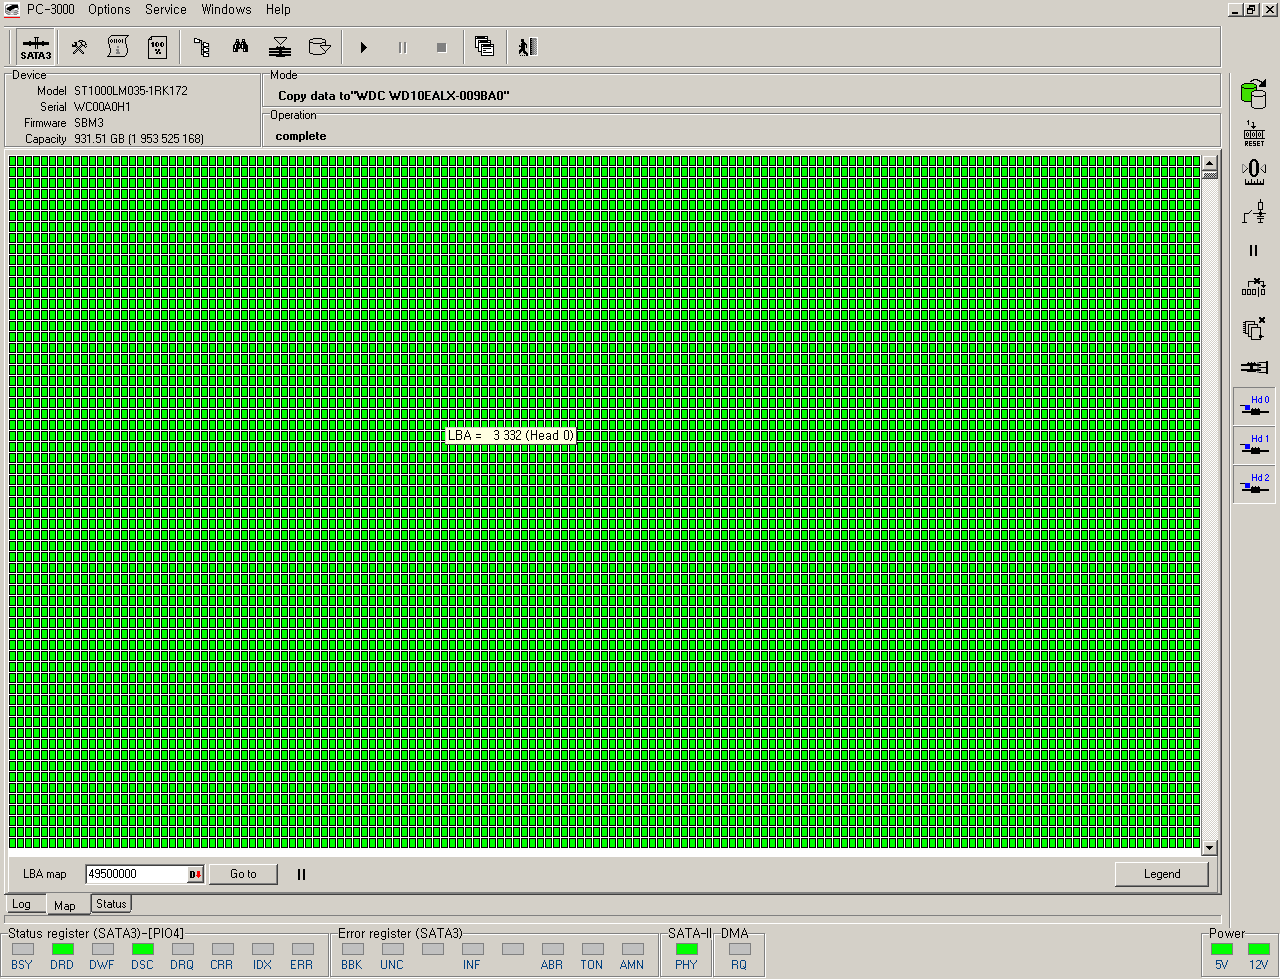Click the Go to button
Screen dimensions: 1280x979
tap(243, 874)
